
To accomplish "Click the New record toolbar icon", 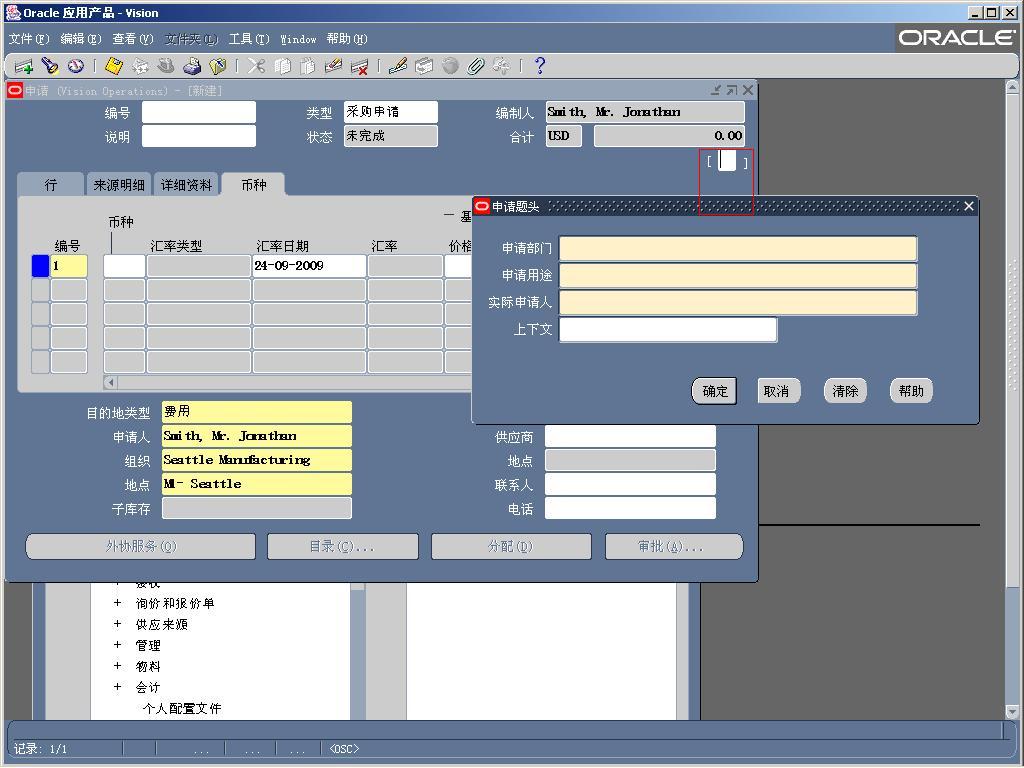I will pos(24,66).
